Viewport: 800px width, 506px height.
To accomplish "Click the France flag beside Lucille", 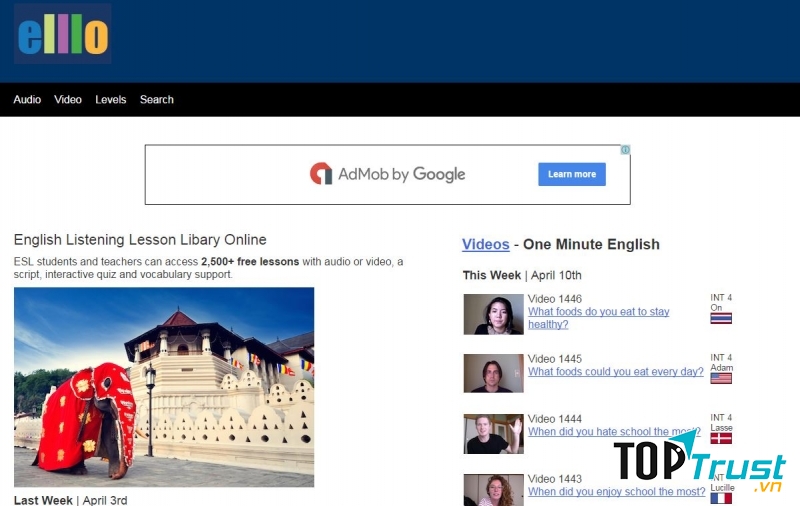I will [720, 498].
